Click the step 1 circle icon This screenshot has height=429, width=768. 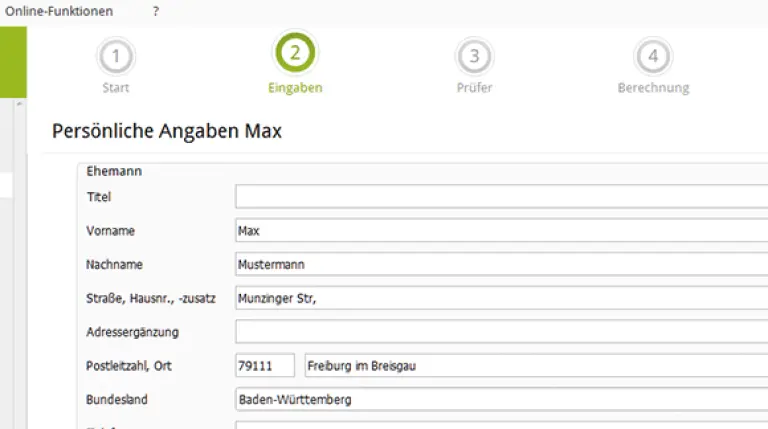(x=116, y=56)
